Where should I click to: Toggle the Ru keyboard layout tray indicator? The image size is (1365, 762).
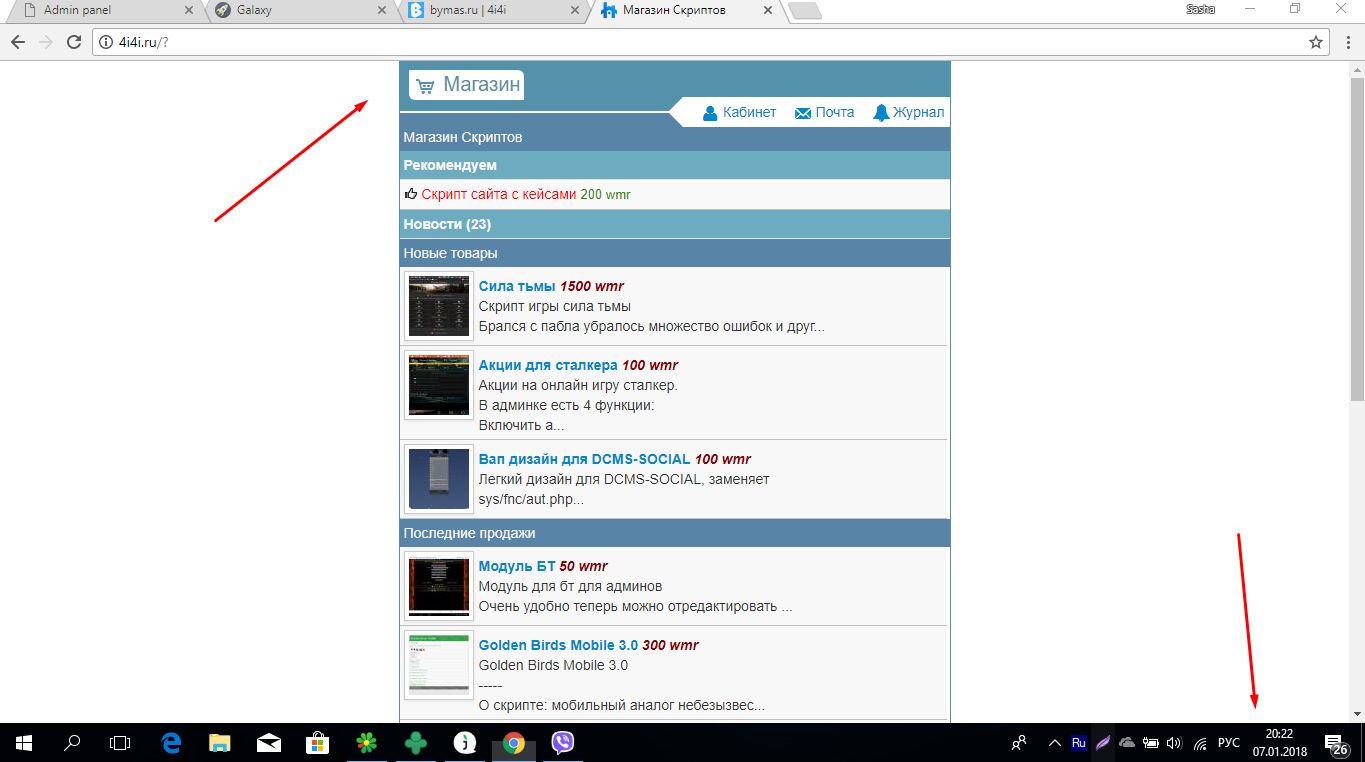pyautogui.click(x=1078, y=743)
